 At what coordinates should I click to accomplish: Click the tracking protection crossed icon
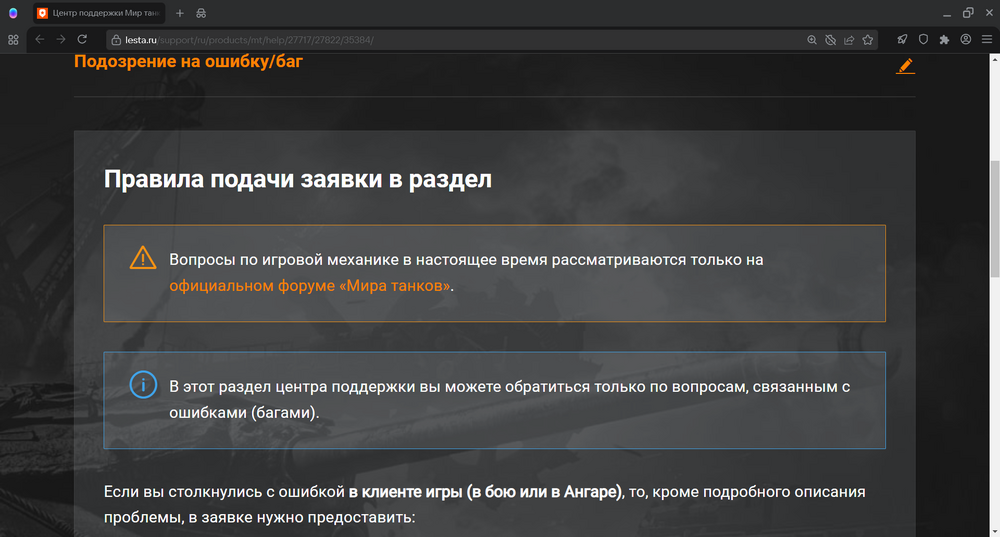click(830, 40)
